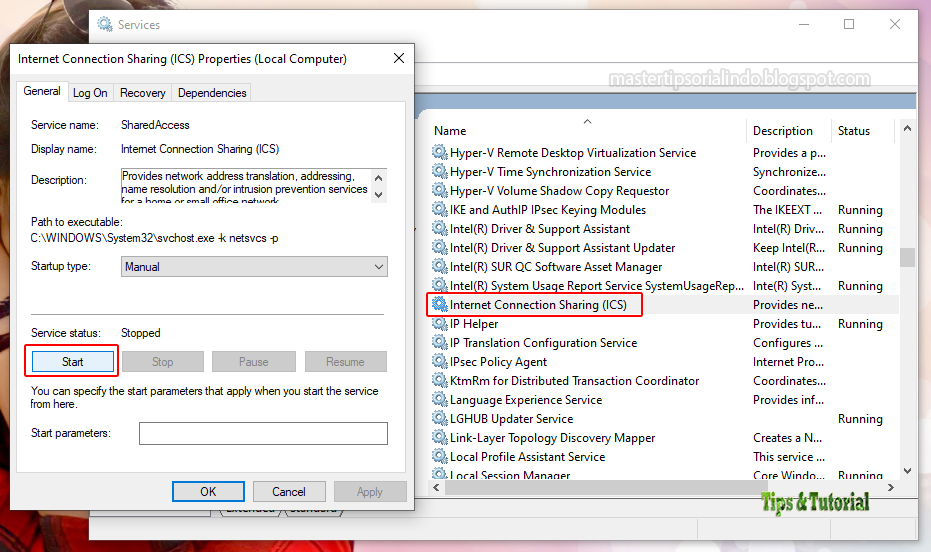The height and width of the screenshot is (552, 931).
Task: Click the greyed-out Resume button
Action: 346,361
